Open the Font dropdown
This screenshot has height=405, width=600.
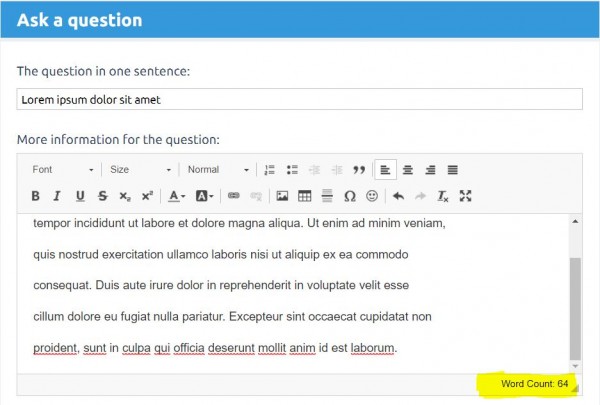click(62, 170)
